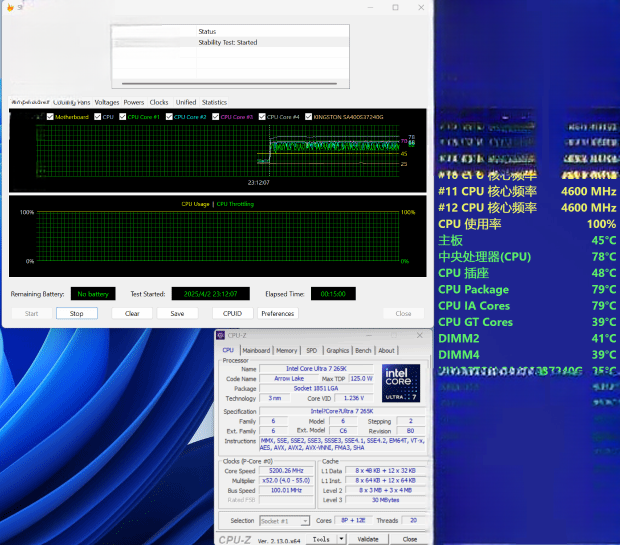Viewport: 620px width, 545px height.
Task: Click the No battery indicator field
Action: click(93, 294)
